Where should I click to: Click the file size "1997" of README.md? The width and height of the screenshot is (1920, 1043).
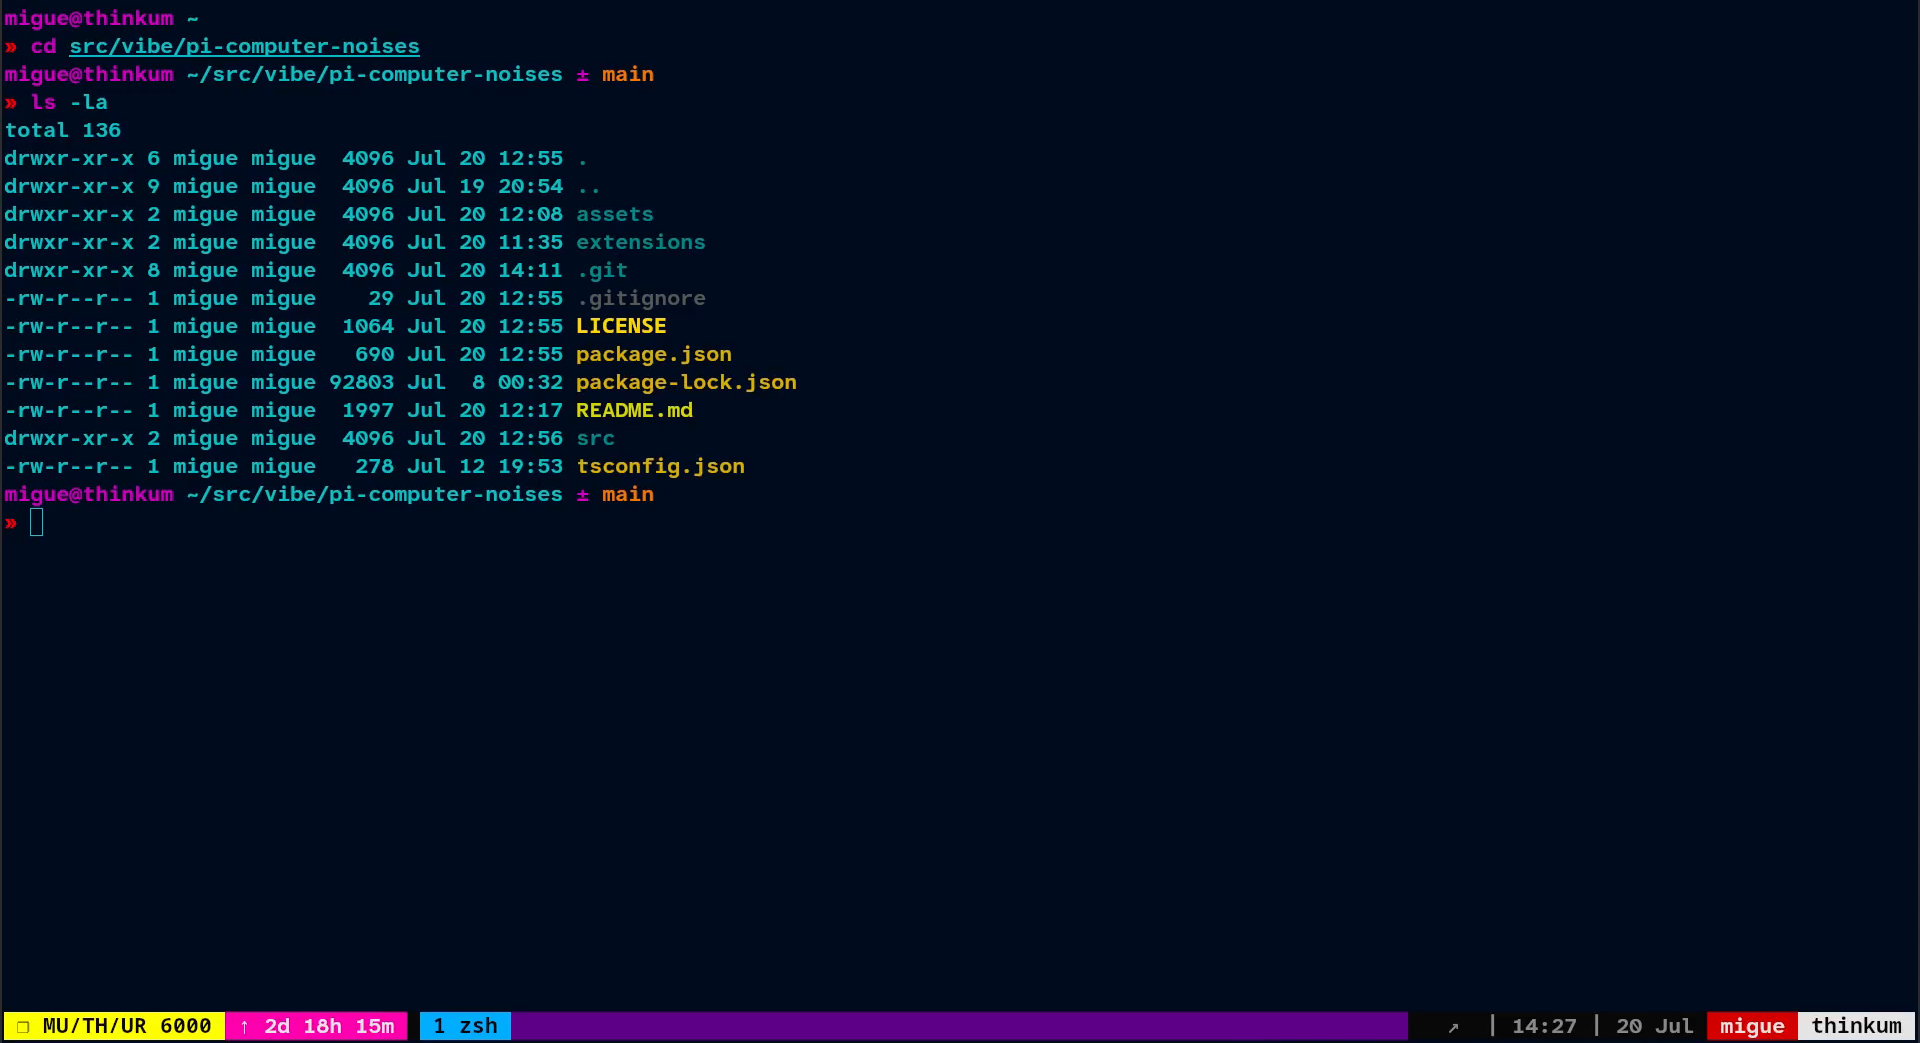pyautogui.click(x=368, y=410)
